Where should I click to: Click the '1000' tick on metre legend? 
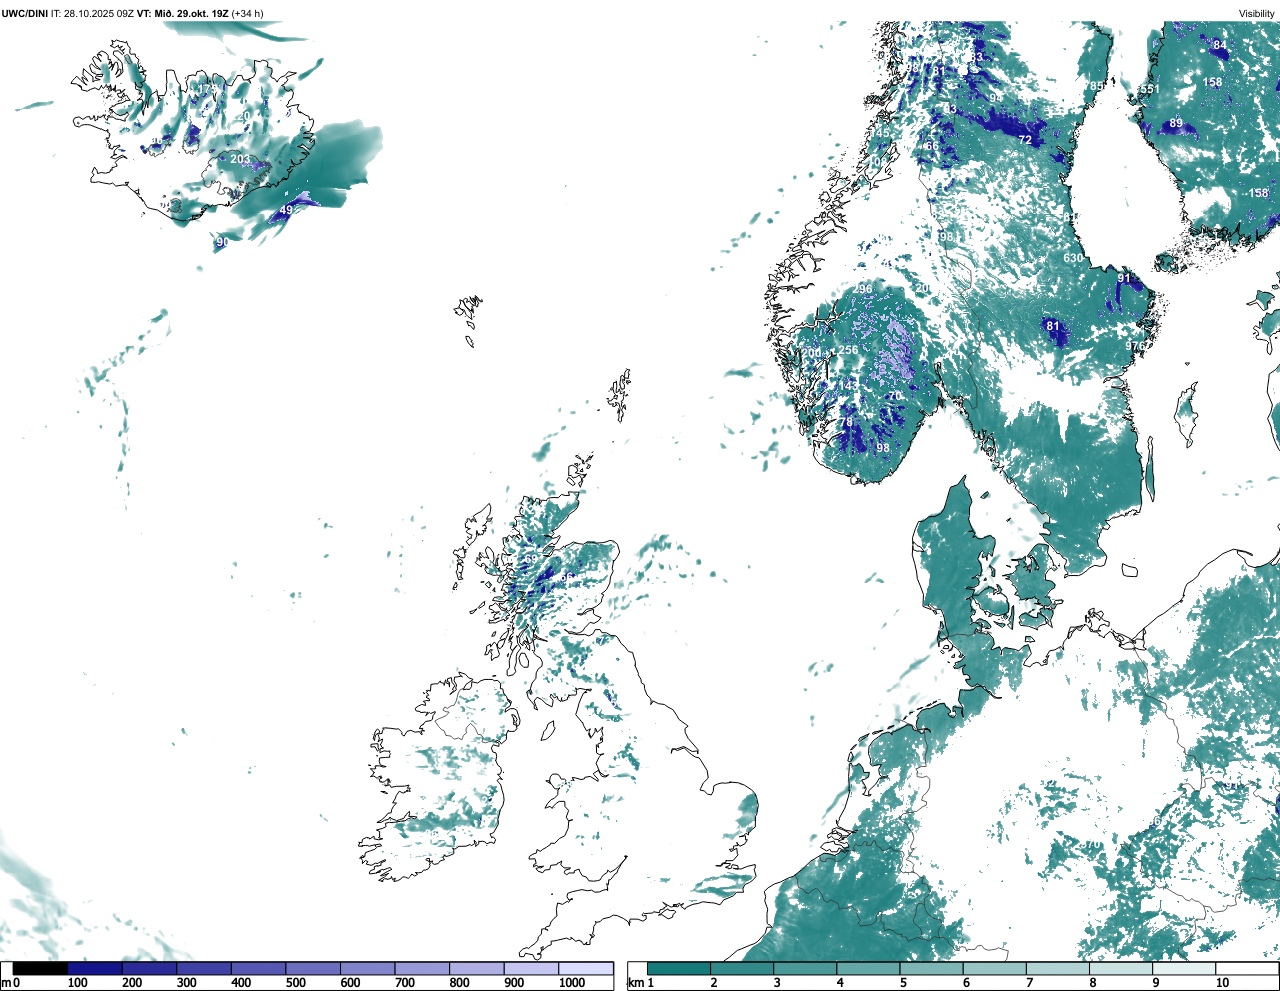pyautogui.click(x=572, y=983)
